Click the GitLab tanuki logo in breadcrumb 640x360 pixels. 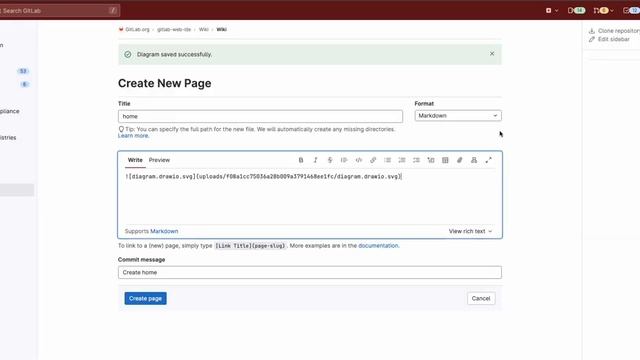coord(121,29)
